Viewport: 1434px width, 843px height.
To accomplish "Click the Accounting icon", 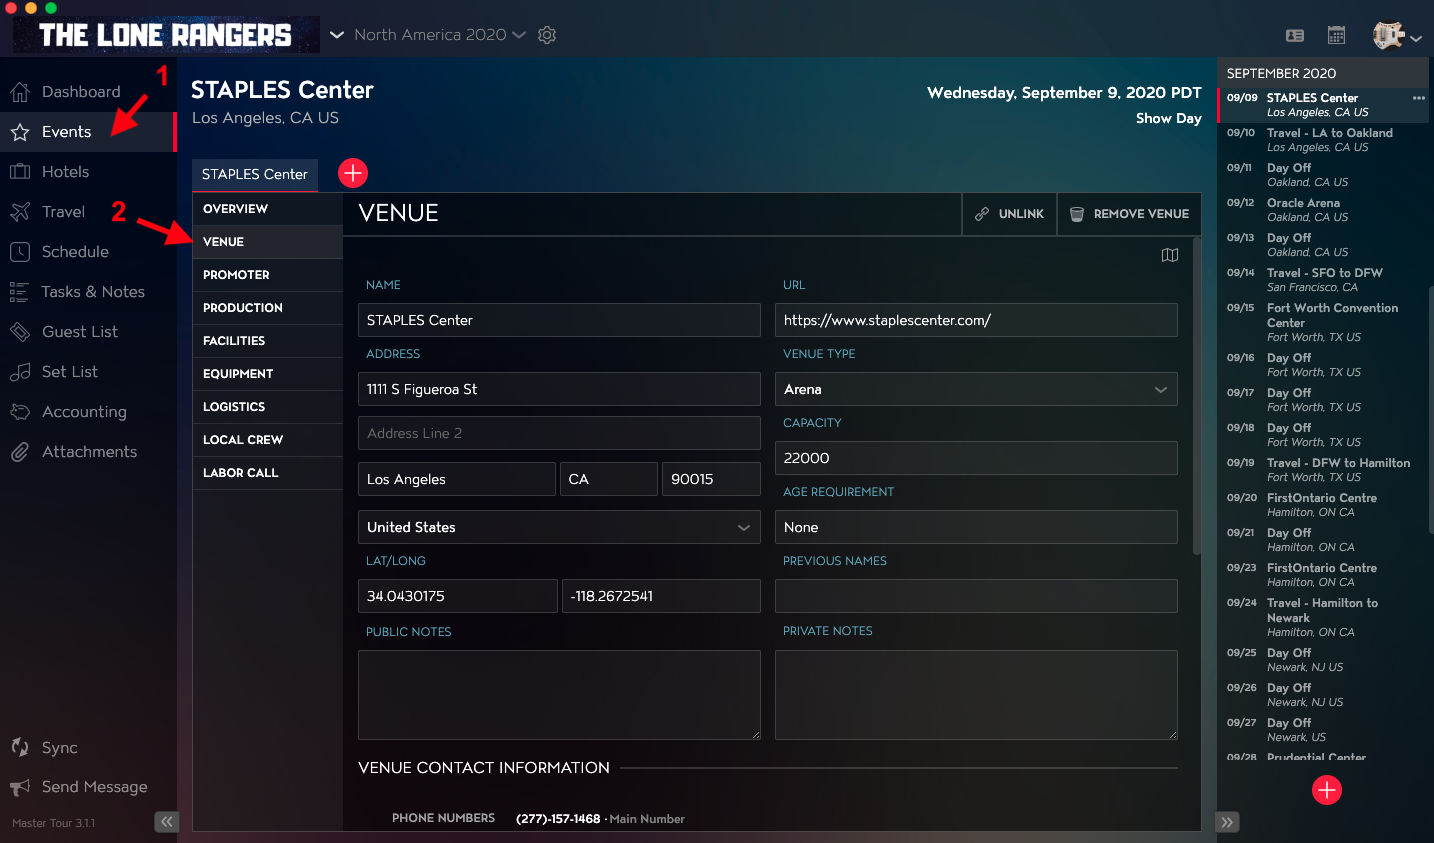I will (x=20, y=412).
